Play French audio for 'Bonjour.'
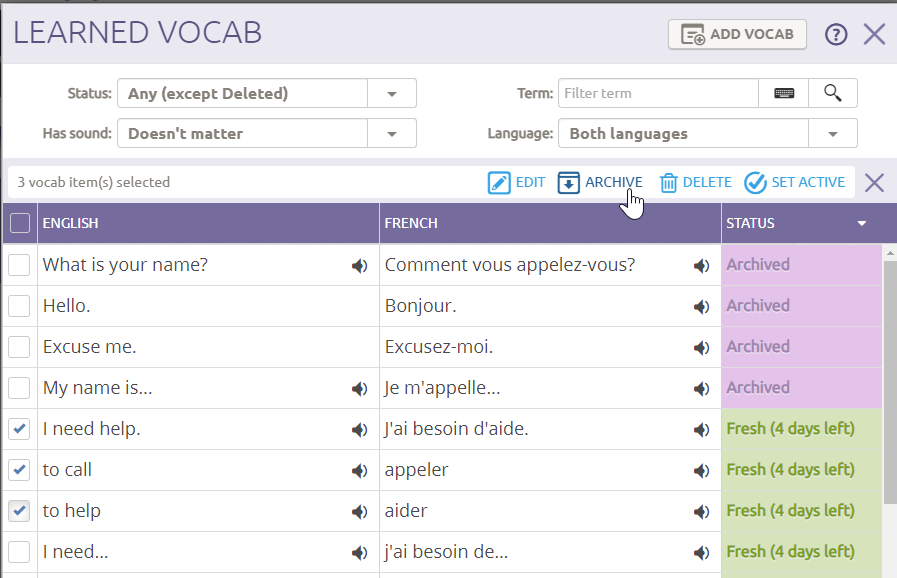Screen dimensions: 897x578 pos(701,307)
